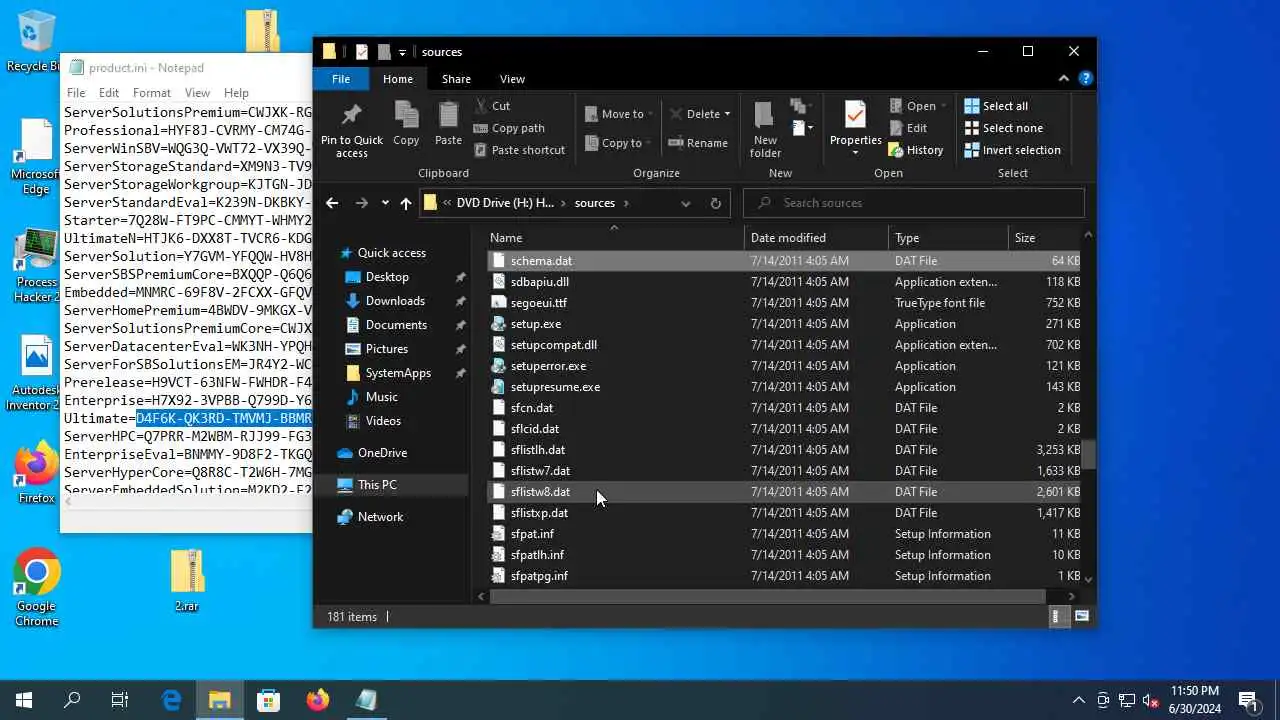Switch to Large icons view layout
The width and height of the screenshot is (1280, 720).
[1081, 617]
